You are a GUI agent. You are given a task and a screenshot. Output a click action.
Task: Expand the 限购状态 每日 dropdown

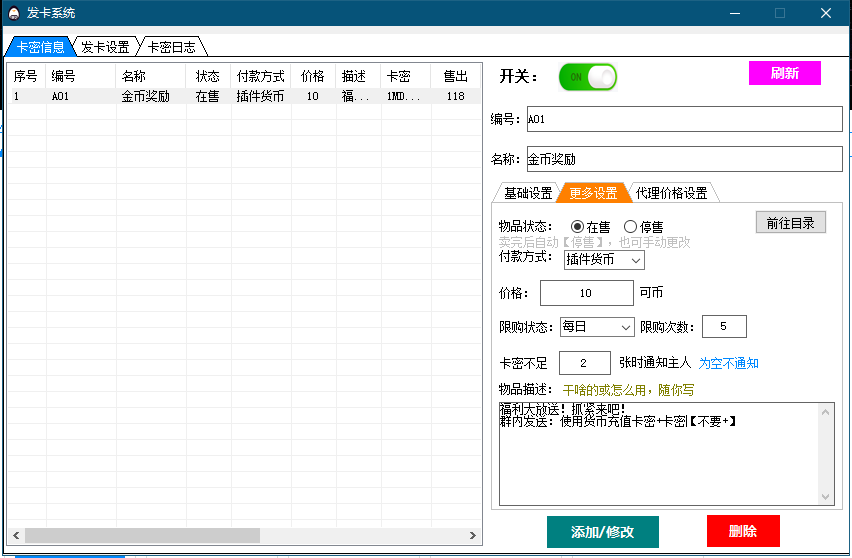point(596,327)
